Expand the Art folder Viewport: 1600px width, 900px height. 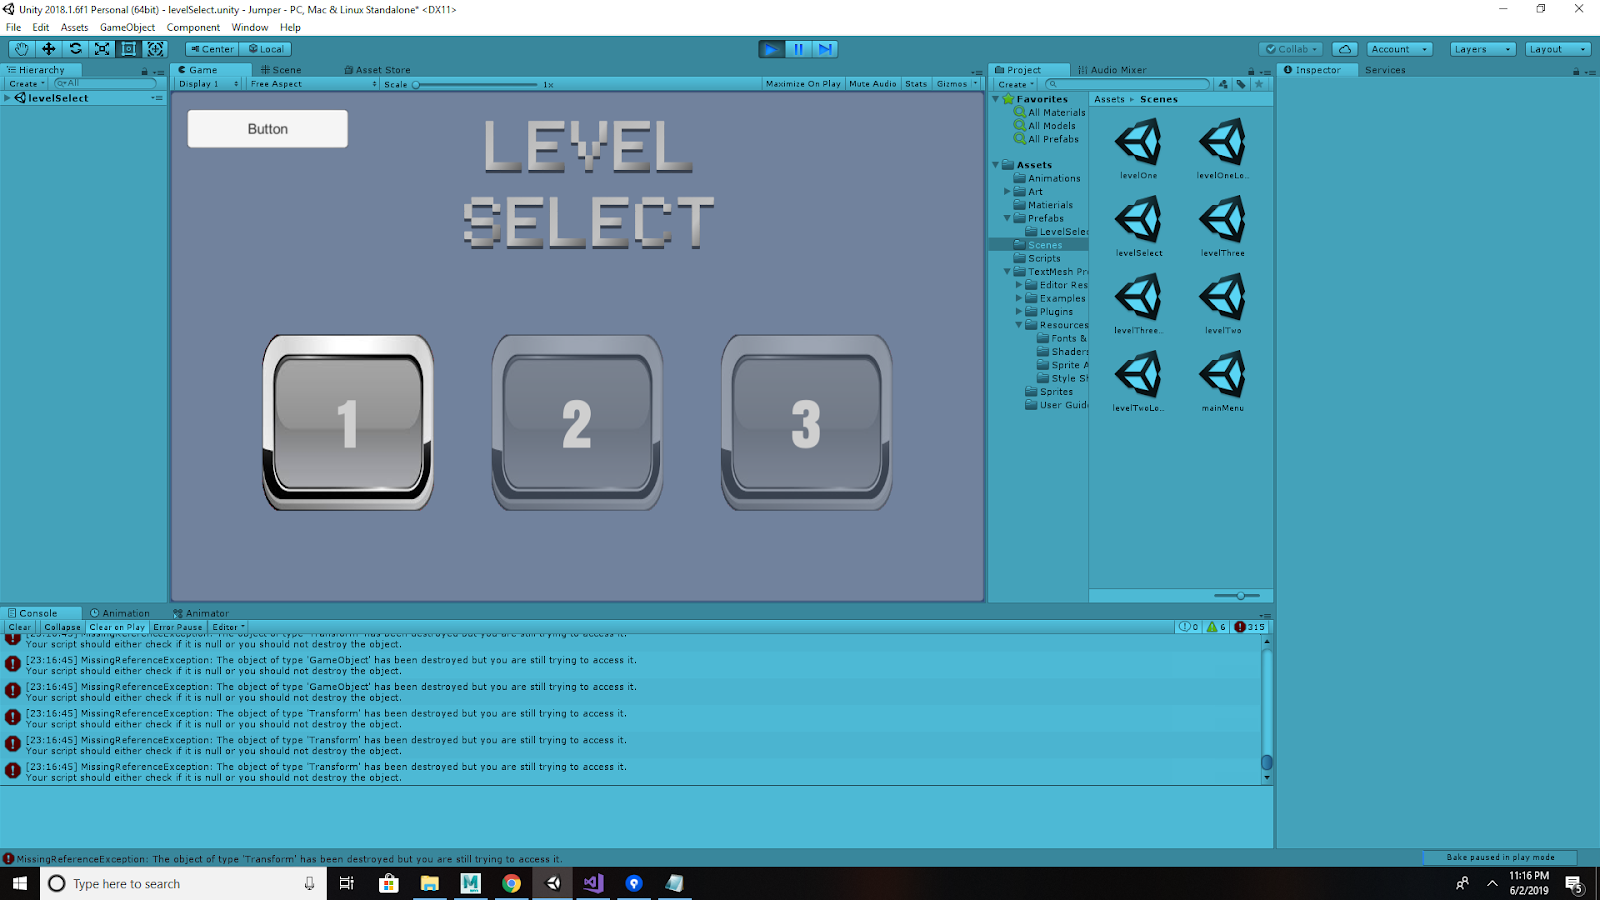click(1007, 192)
